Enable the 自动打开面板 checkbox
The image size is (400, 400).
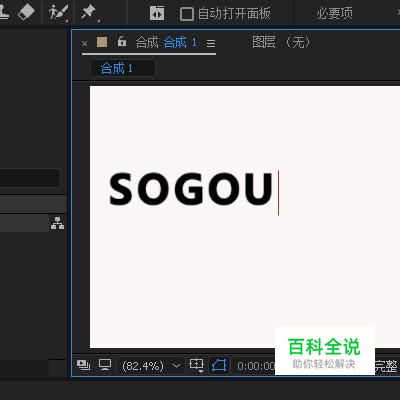187,14
